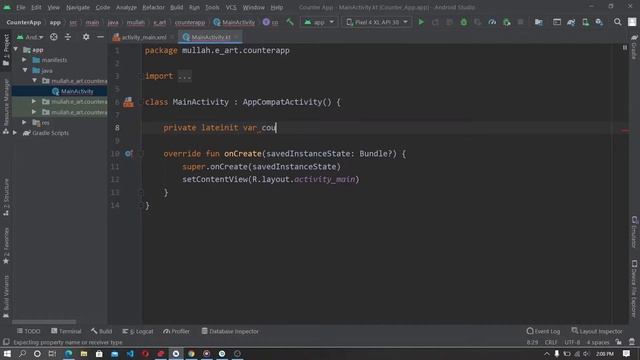This screenshot has width=640, height=360.
Task: Click the CounterApp breadcrumb
Action: tap(24, 22)
